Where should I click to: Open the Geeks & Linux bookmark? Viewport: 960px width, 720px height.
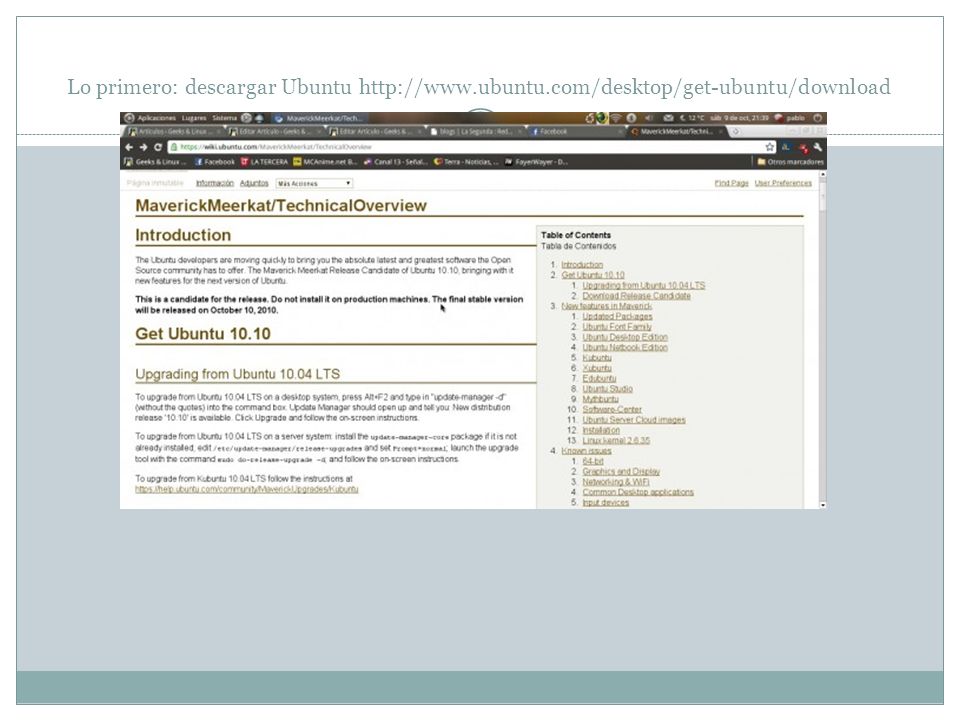pos(156,162)
